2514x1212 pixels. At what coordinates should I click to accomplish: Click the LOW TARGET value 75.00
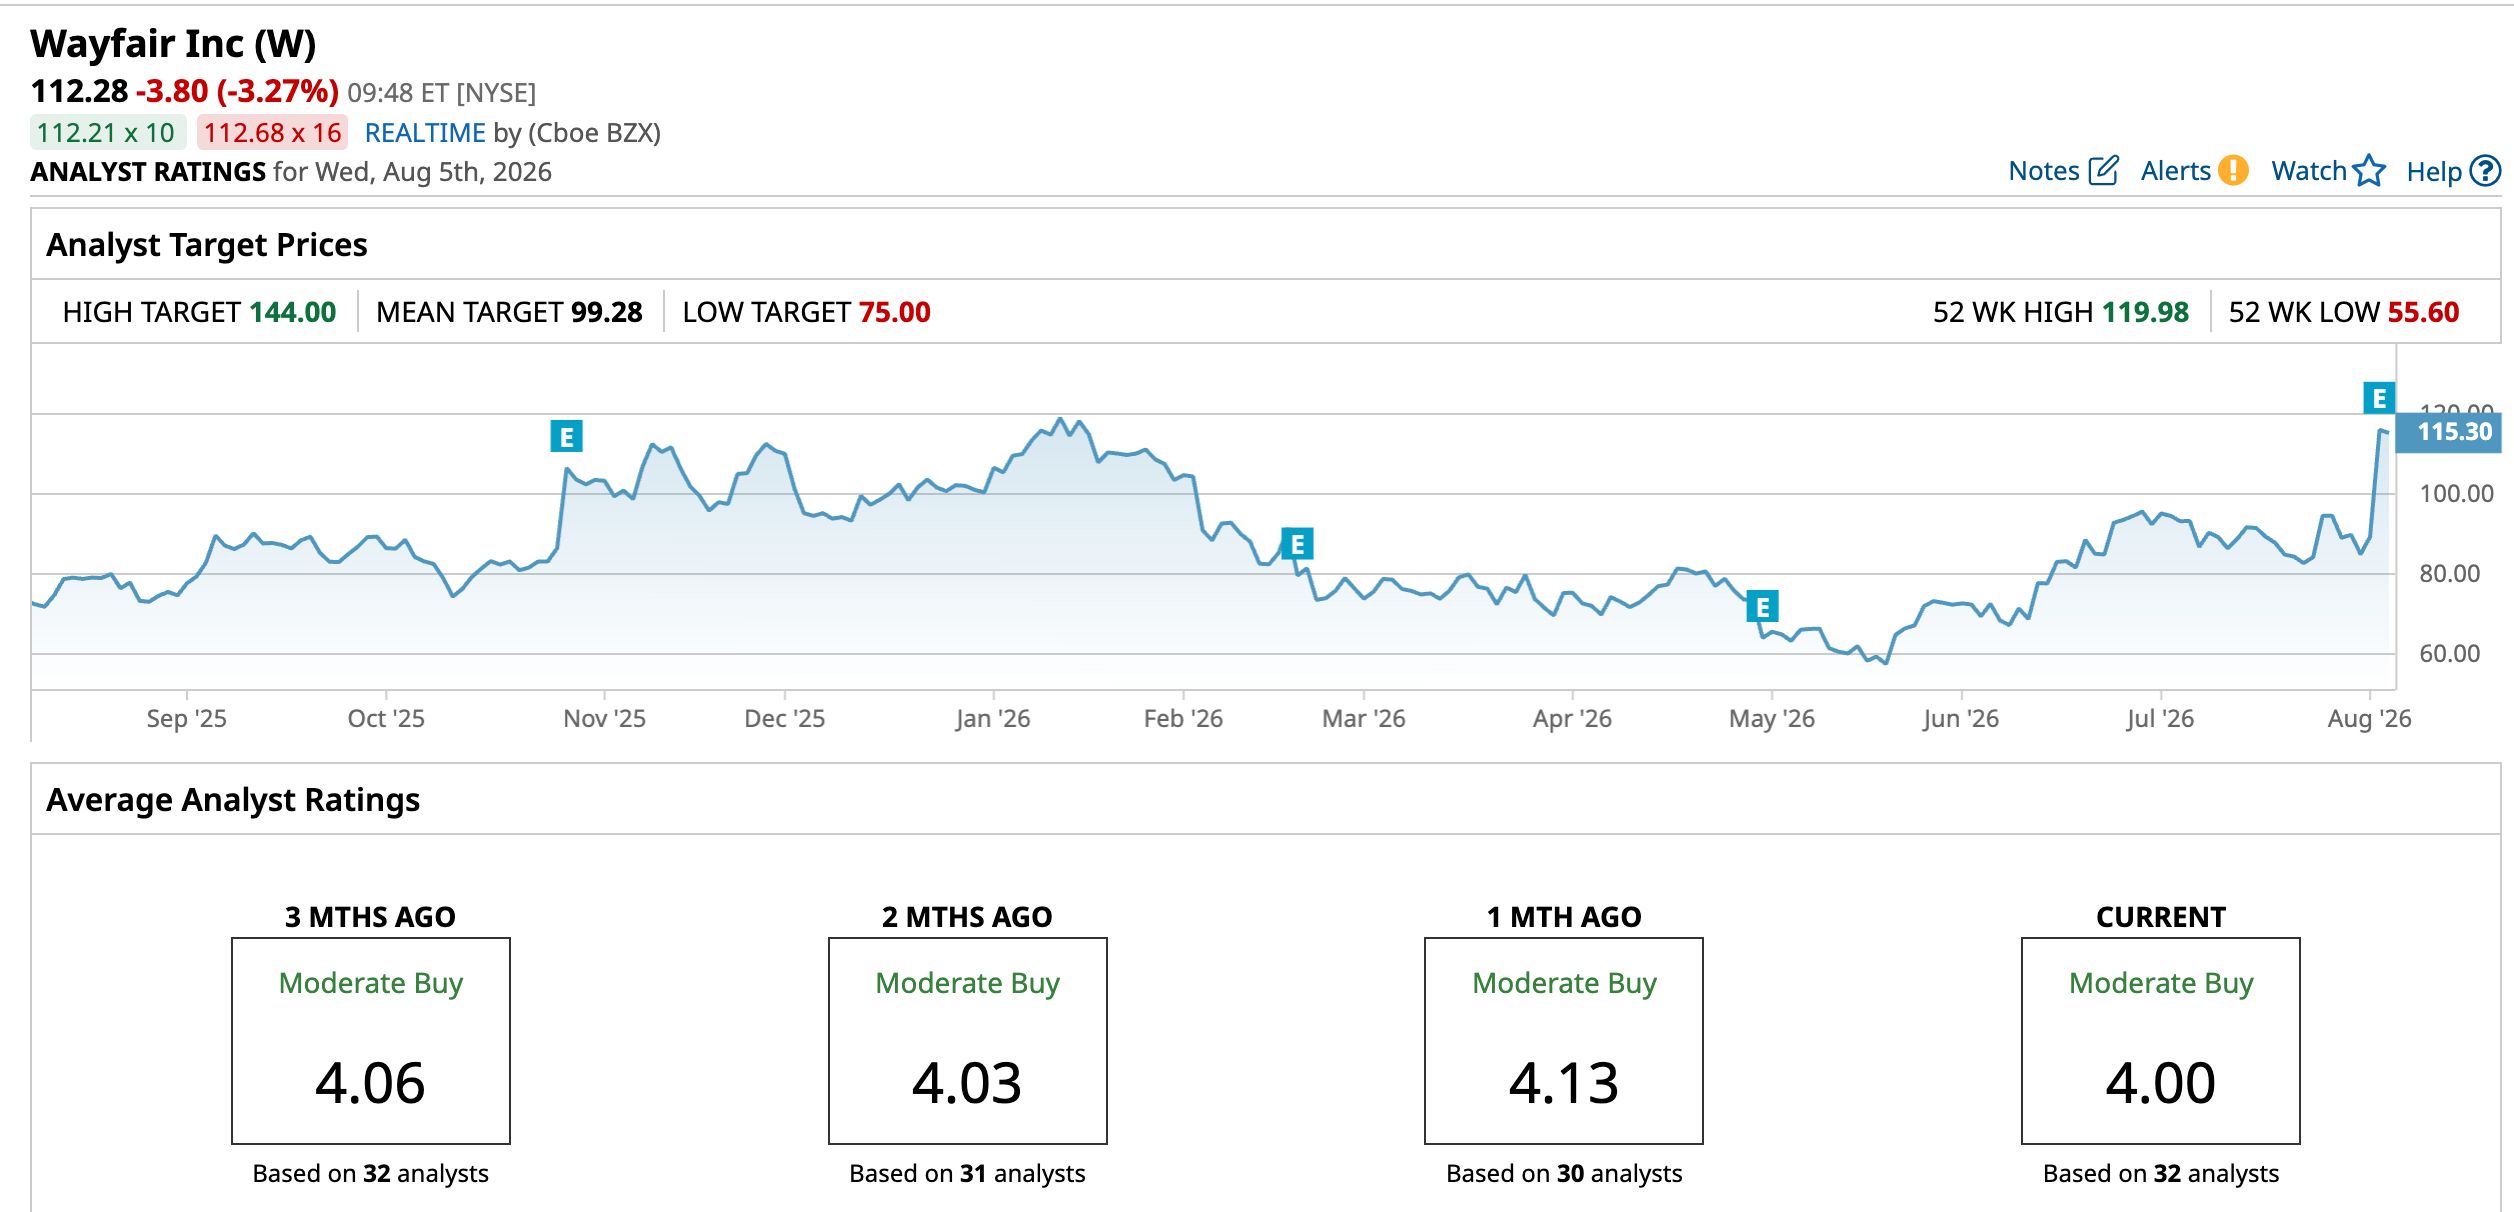click(895, 312)
